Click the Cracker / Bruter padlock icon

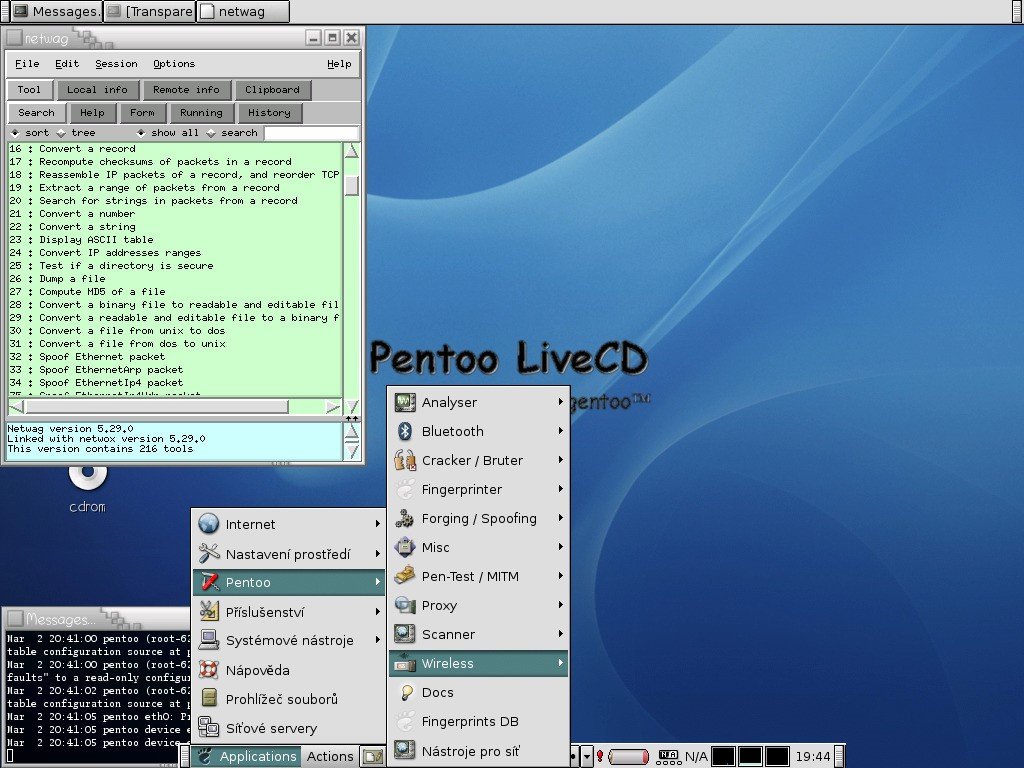[405, 460]
